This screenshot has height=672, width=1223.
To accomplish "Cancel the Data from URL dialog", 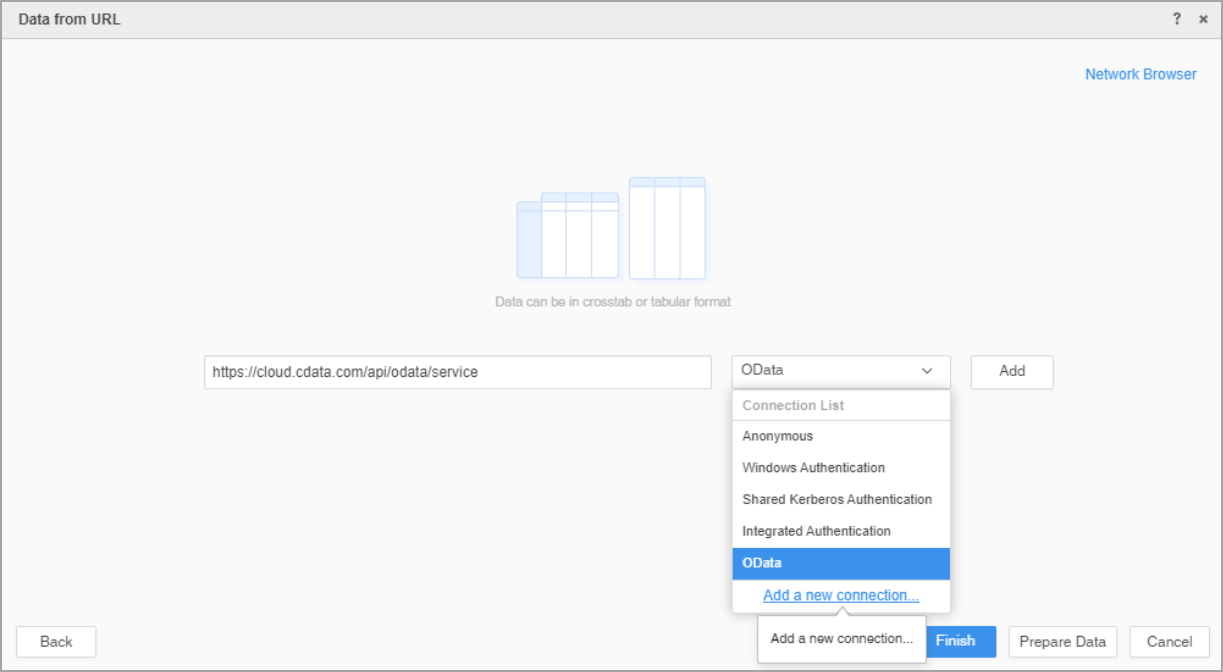I will click(x=1168, y=641).
